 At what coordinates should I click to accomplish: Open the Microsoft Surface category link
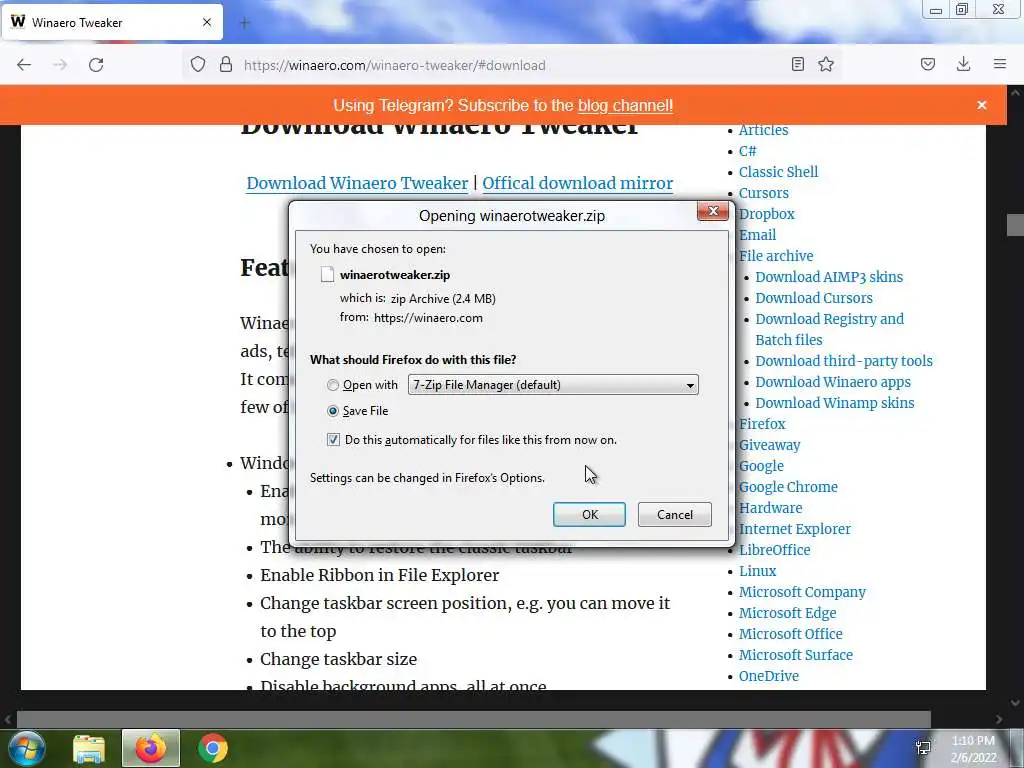click(795, 655)
